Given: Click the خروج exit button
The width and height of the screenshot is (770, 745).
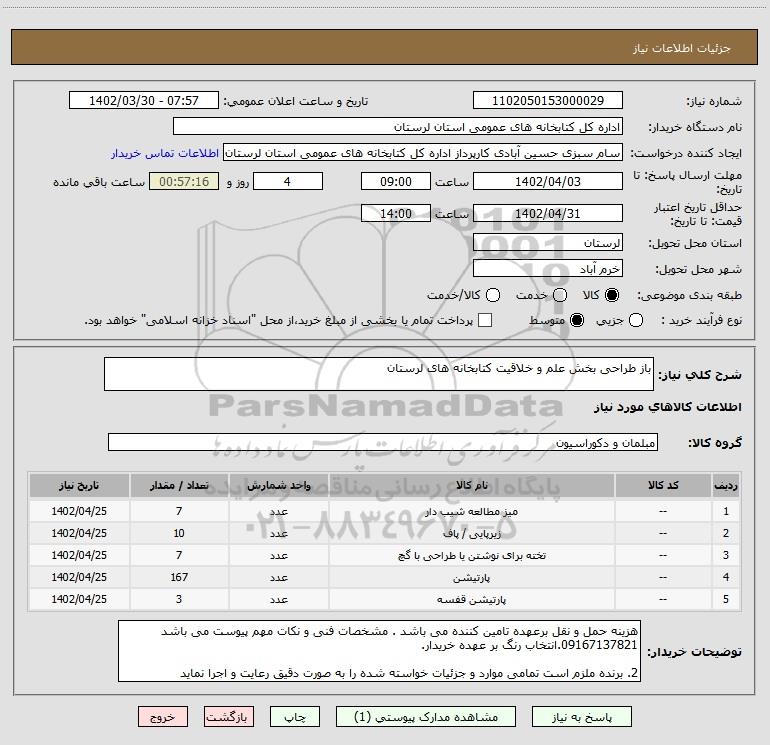Looking at the screenshot, I should (163, 717).
